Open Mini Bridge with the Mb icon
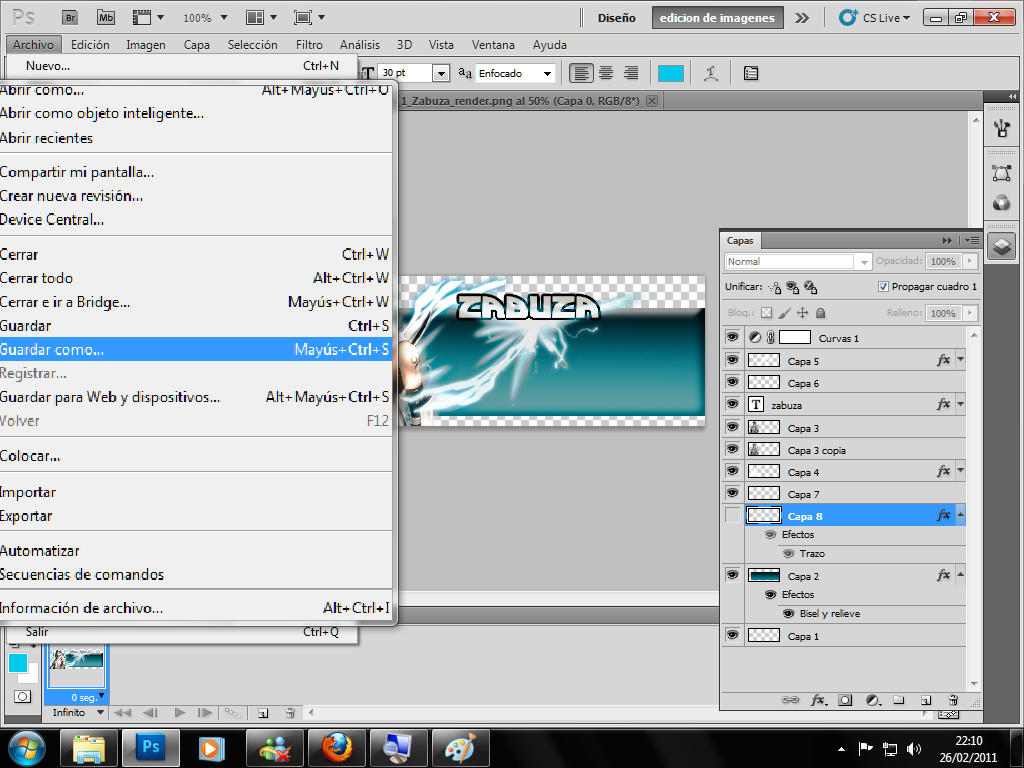The height and width of the screenshot is (768, 1024). coord(106,18)
